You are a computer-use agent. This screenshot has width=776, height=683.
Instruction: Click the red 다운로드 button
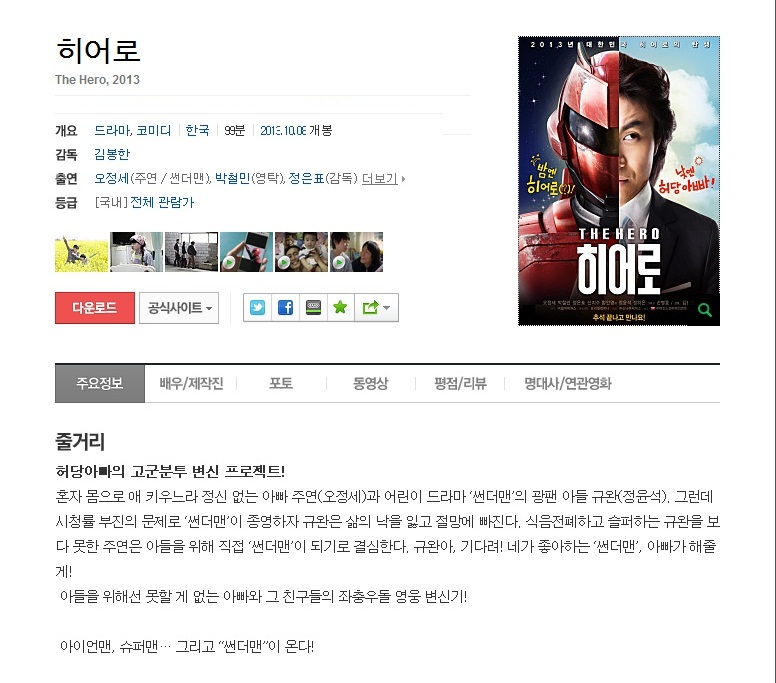95,308
